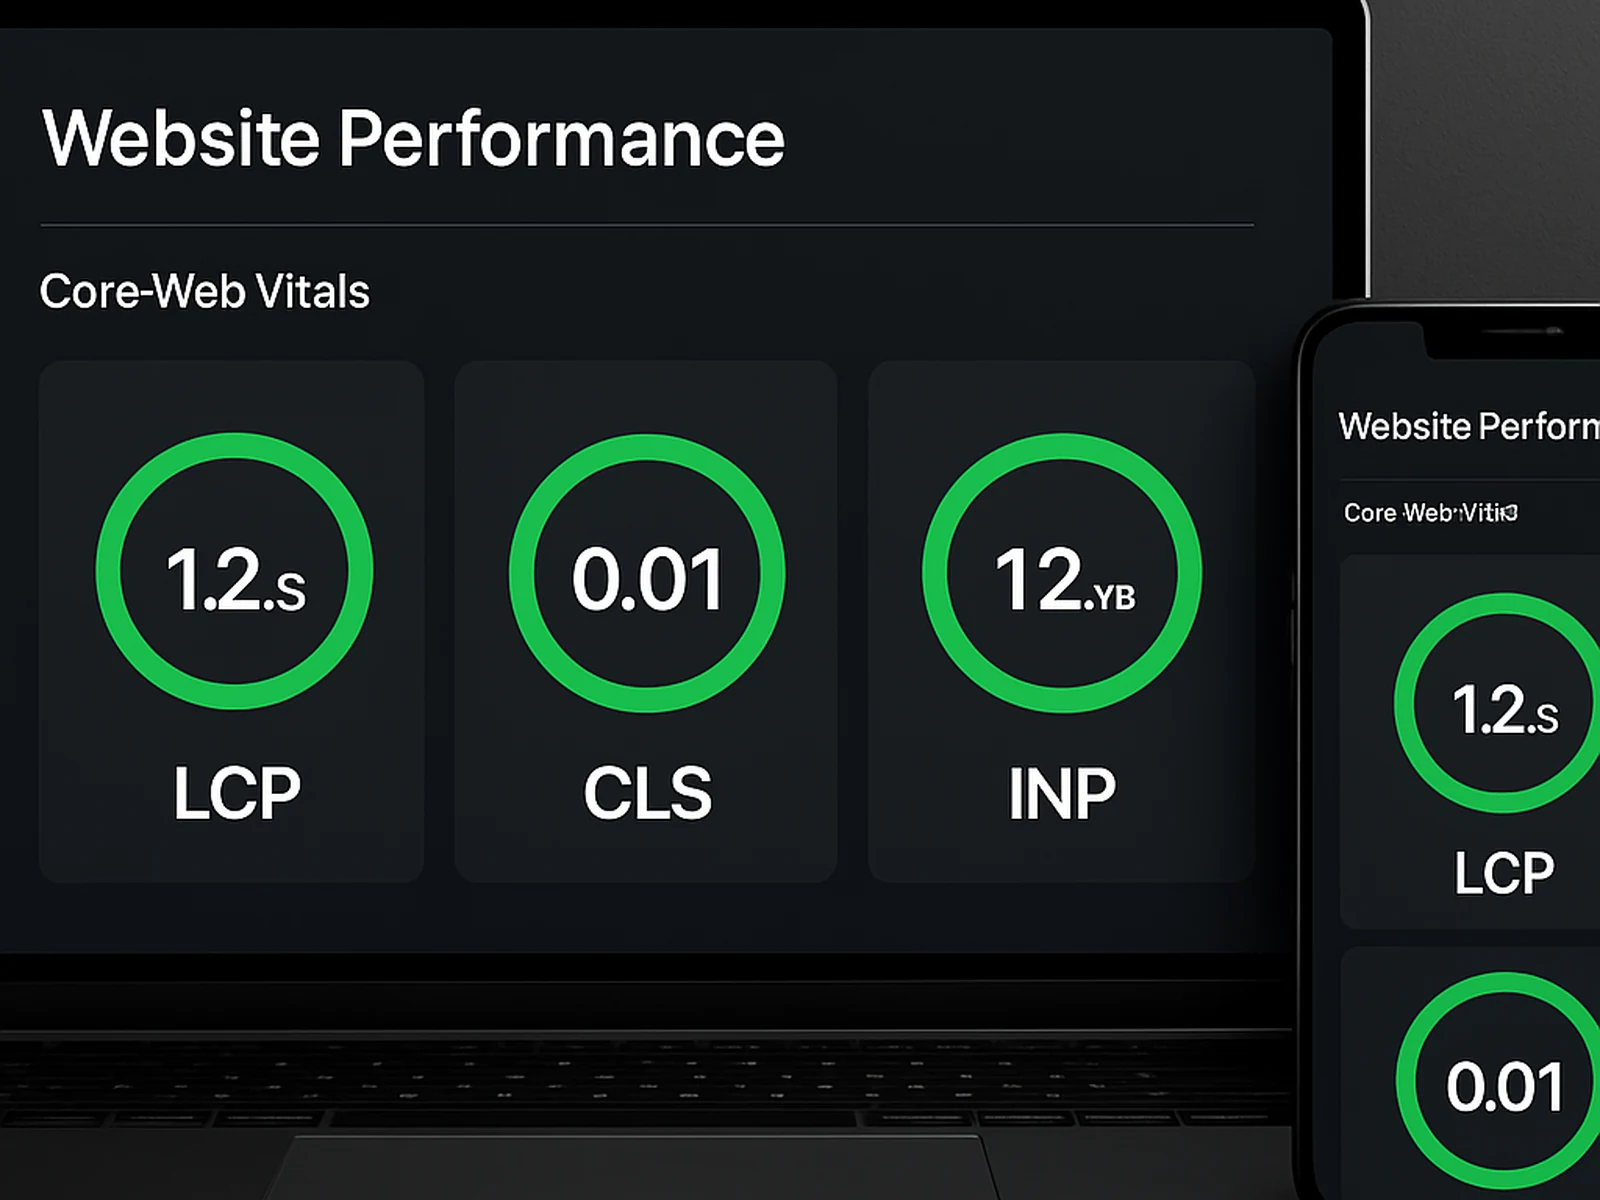Tap the 1.2s gauge on phone
This screenshot has height=1200, width=1600.
click(x=1497, y=703)
